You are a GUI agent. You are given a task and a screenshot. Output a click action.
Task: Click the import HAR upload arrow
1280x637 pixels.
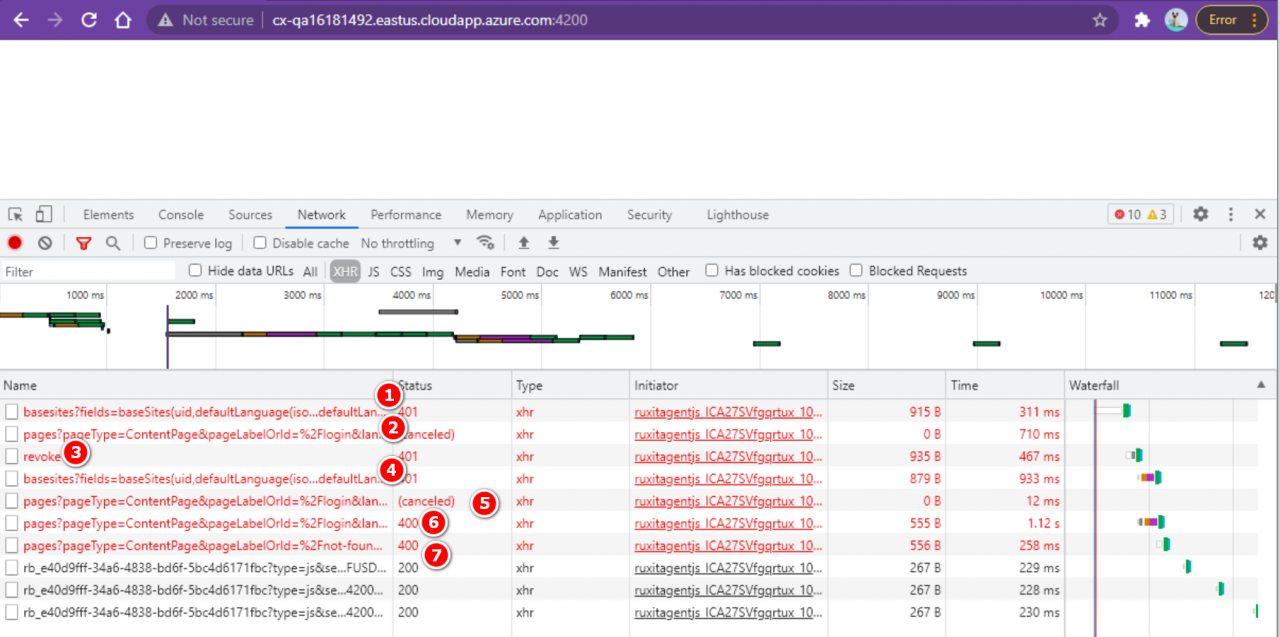523,243
